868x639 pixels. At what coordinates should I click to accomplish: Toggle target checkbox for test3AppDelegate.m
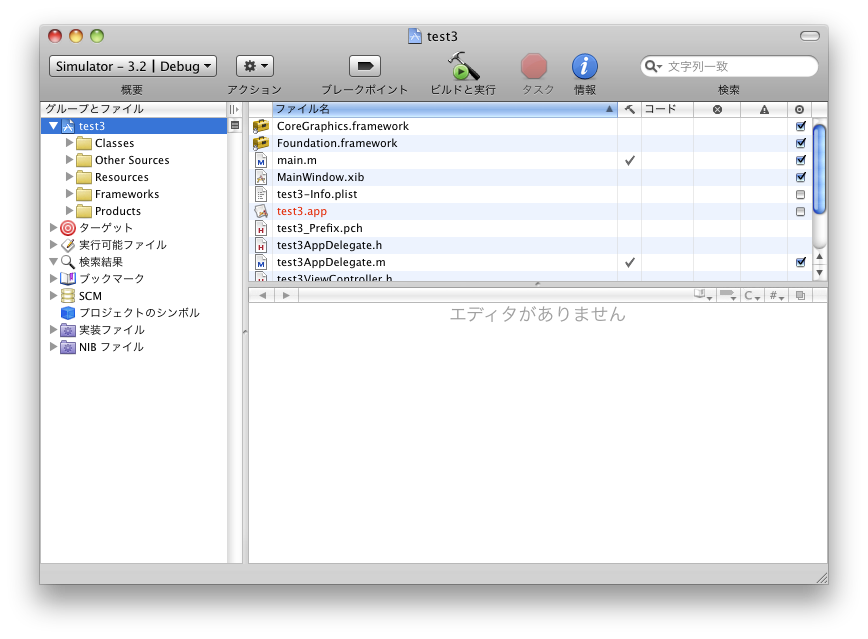(x=800, y=262)
